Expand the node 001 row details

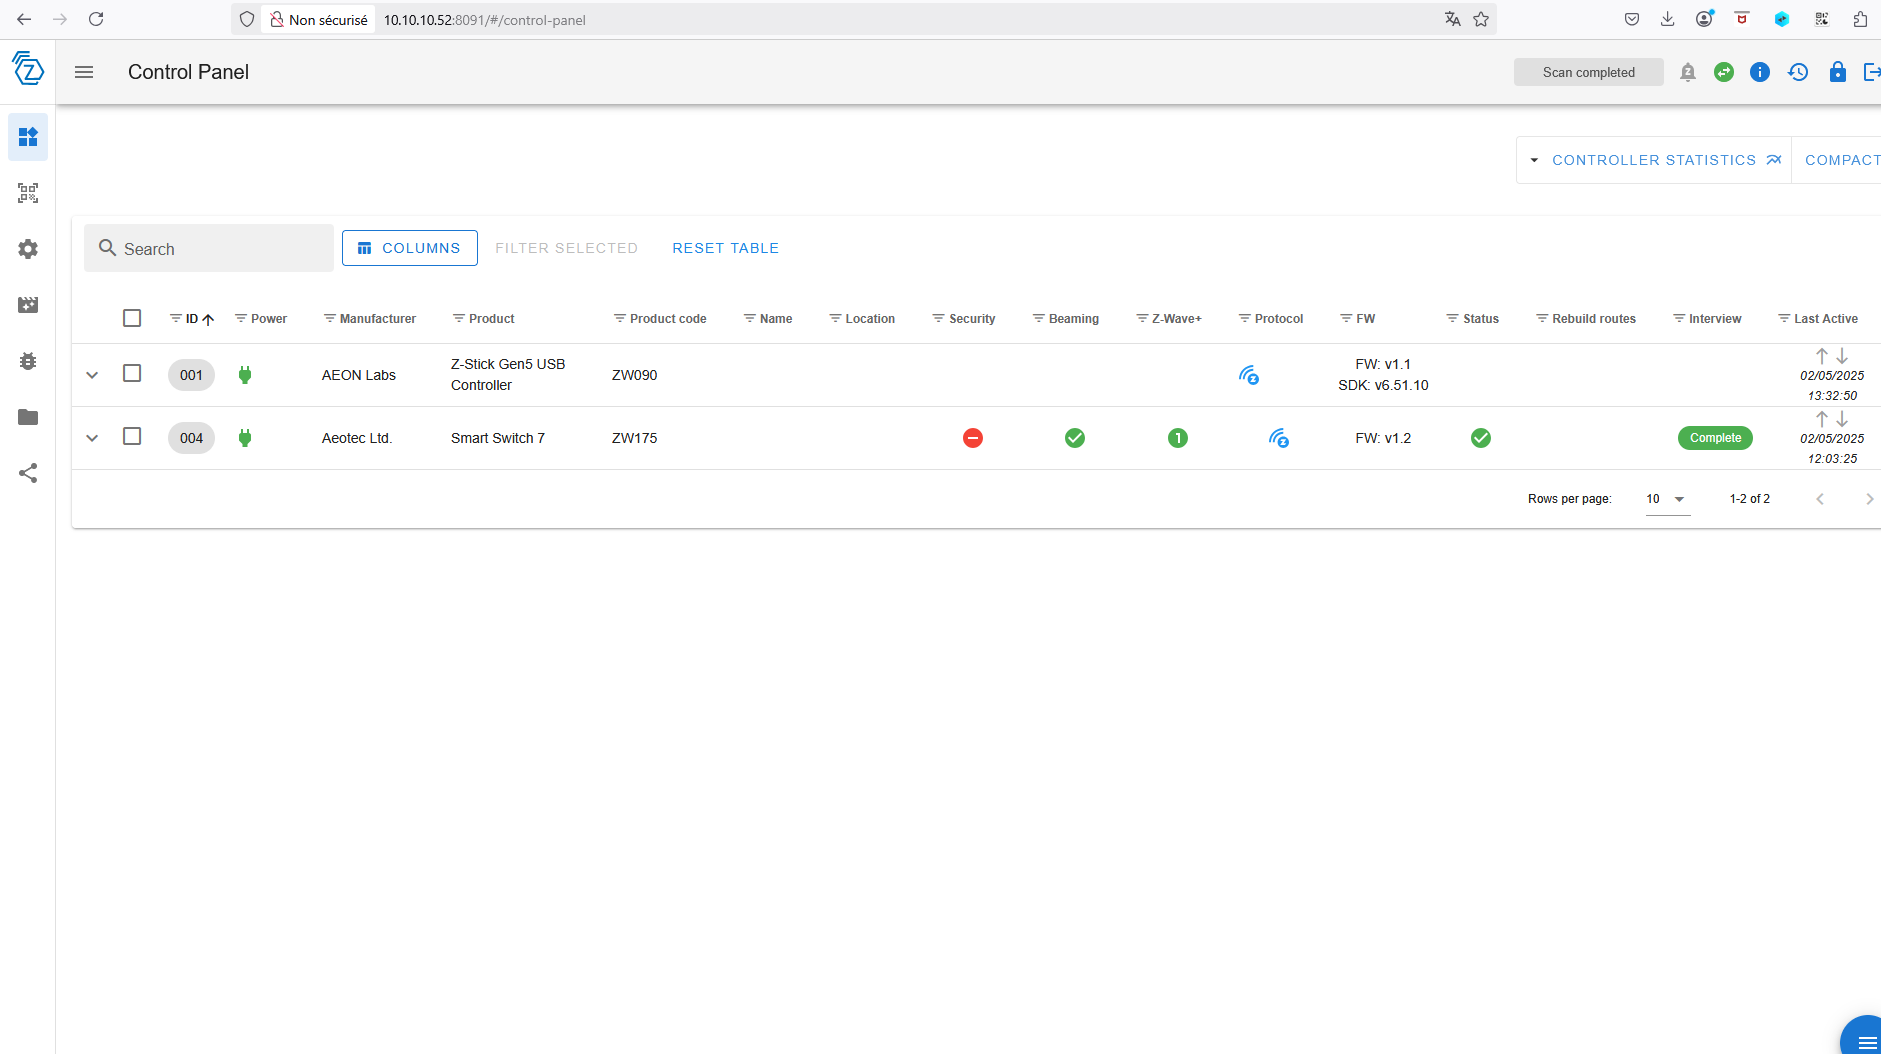92,375
